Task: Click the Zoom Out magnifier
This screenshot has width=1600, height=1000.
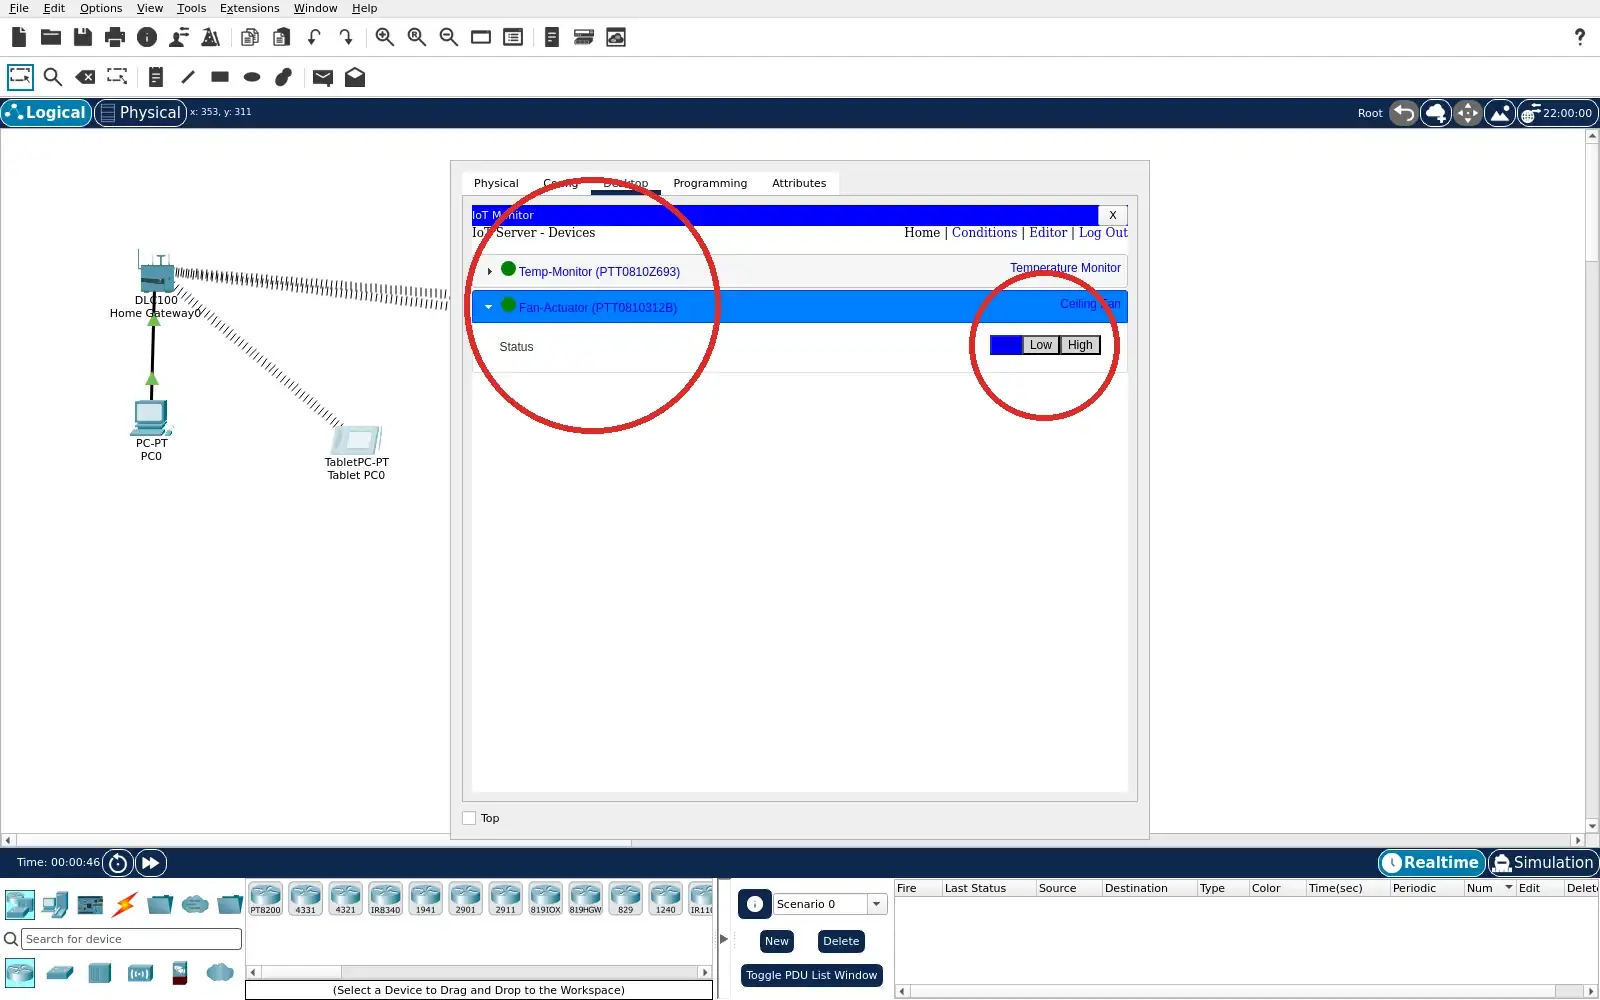Action: pyautogui.click(x=449, y=37)
